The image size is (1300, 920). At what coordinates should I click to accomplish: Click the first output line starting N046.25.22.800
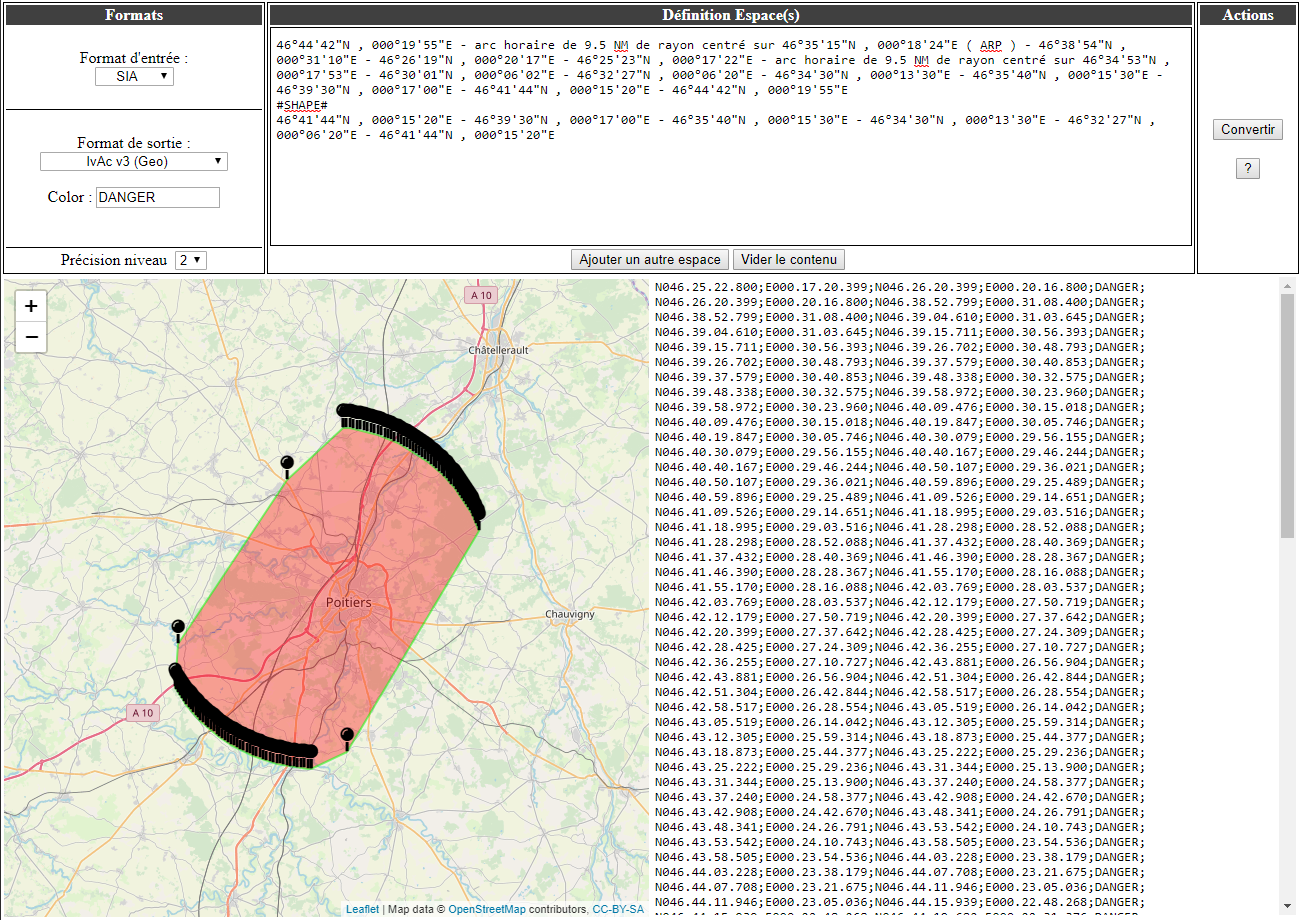point(900,287)
